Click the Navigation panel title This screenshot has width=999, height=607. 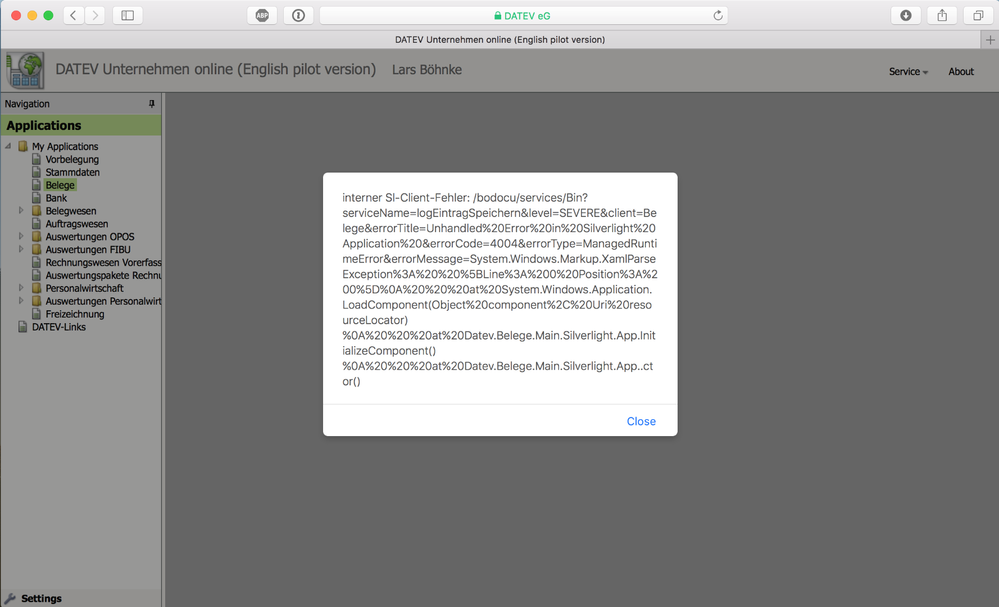point(27,103)
